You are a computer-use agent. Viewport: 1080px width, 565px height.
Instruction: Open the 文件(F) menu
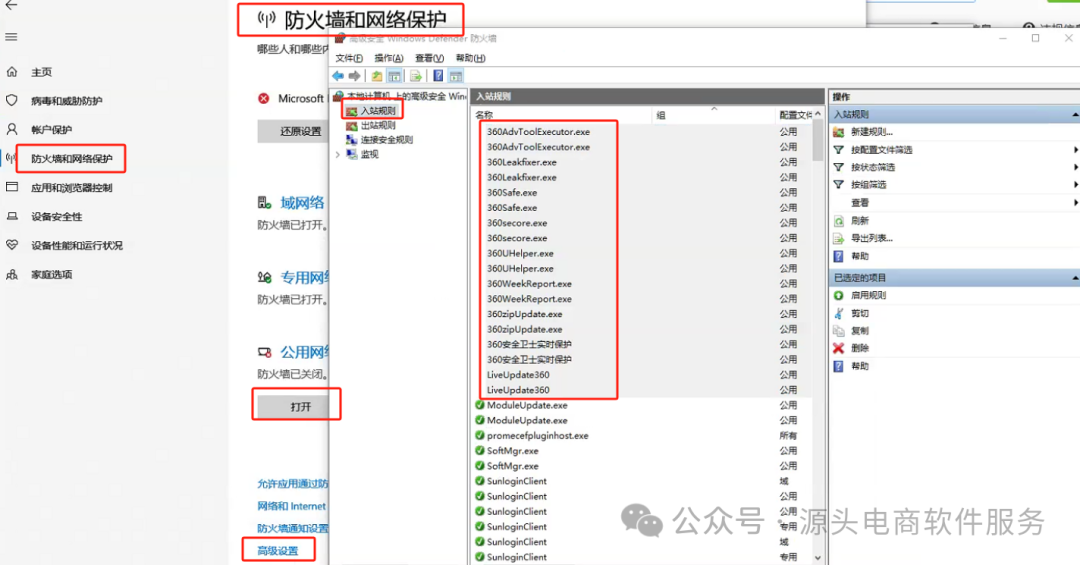pos(349,58)
